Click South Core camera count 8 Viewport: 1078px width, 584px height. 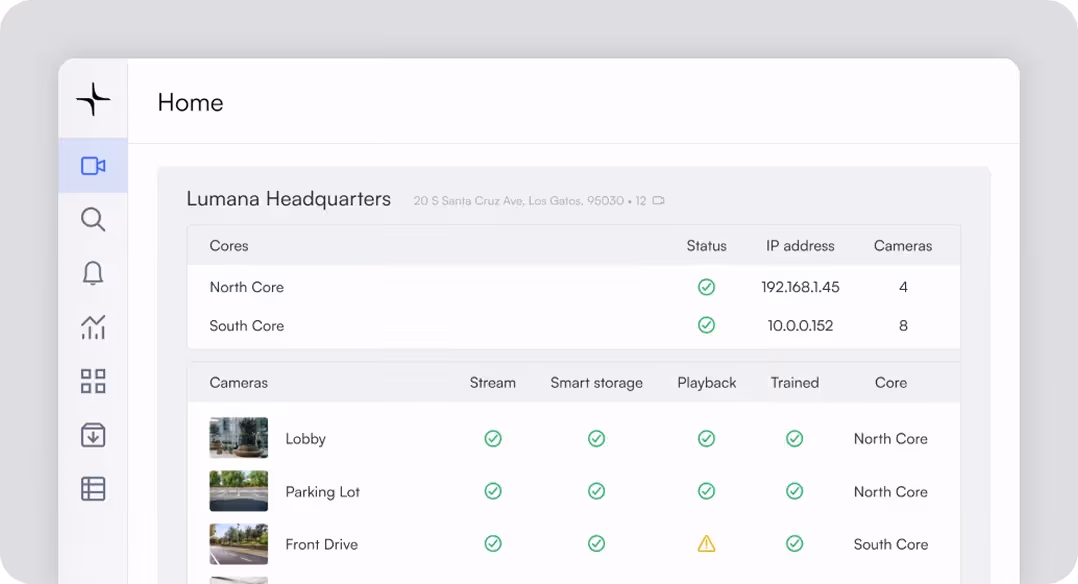tap(903, 326)
